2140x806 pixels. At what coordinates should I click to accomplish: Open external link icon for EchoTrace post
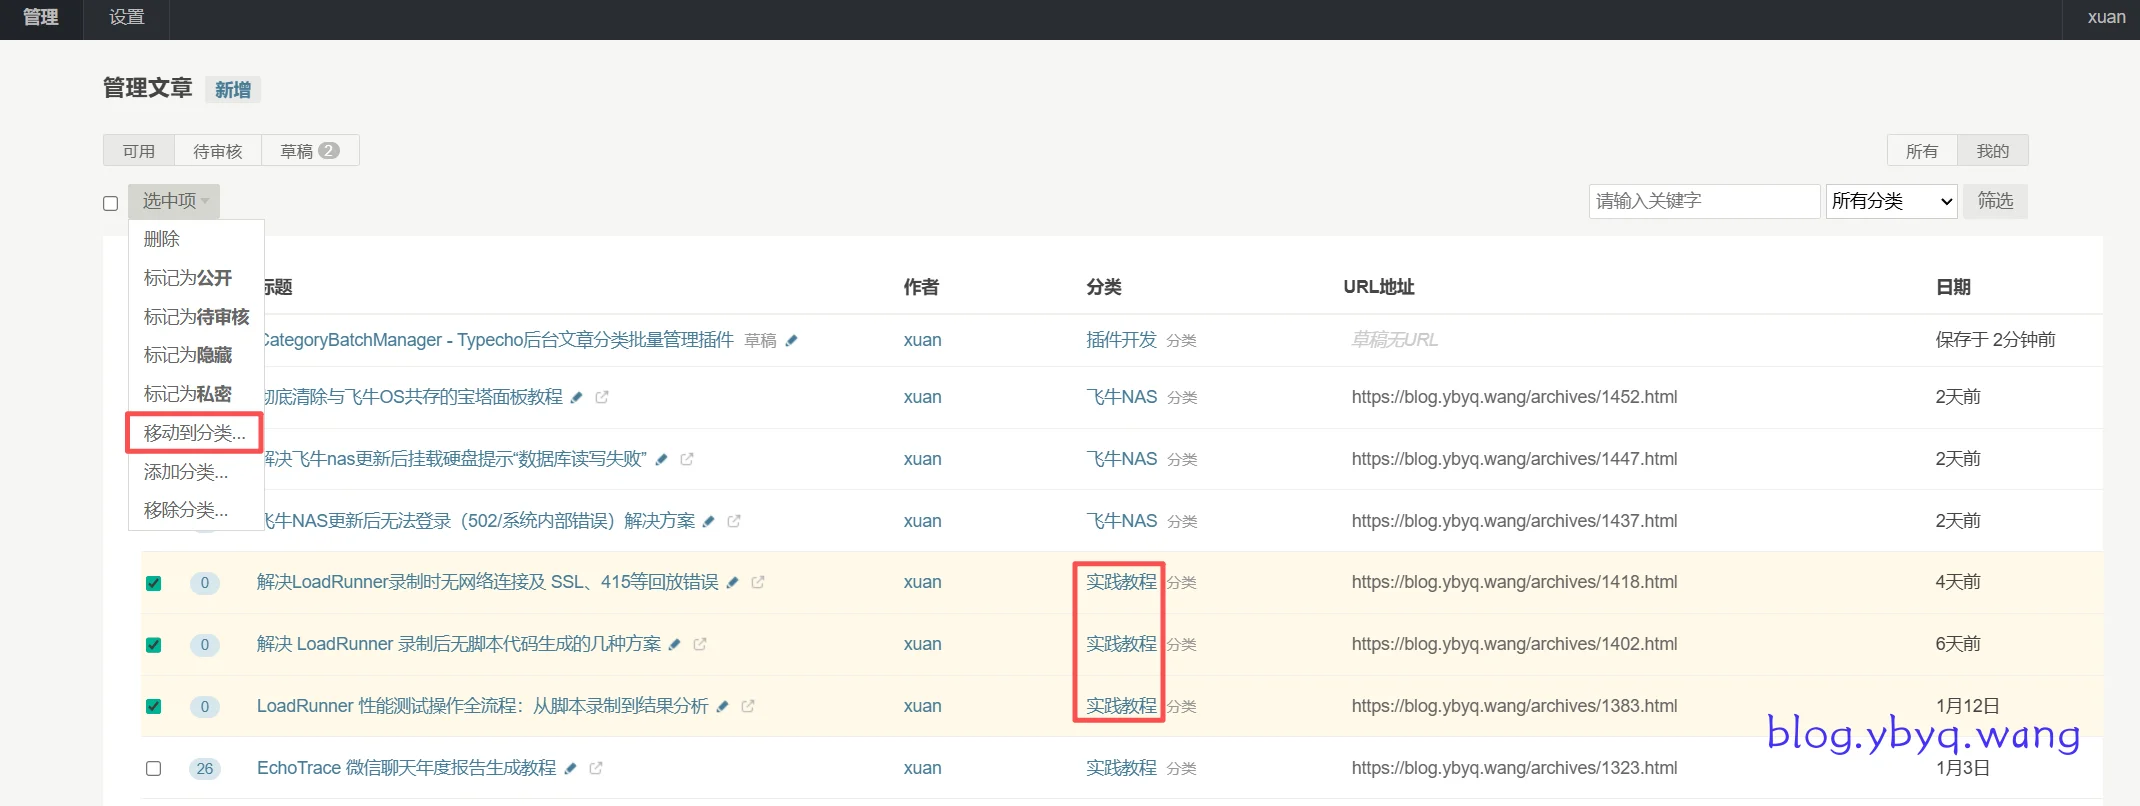[596, 768]
